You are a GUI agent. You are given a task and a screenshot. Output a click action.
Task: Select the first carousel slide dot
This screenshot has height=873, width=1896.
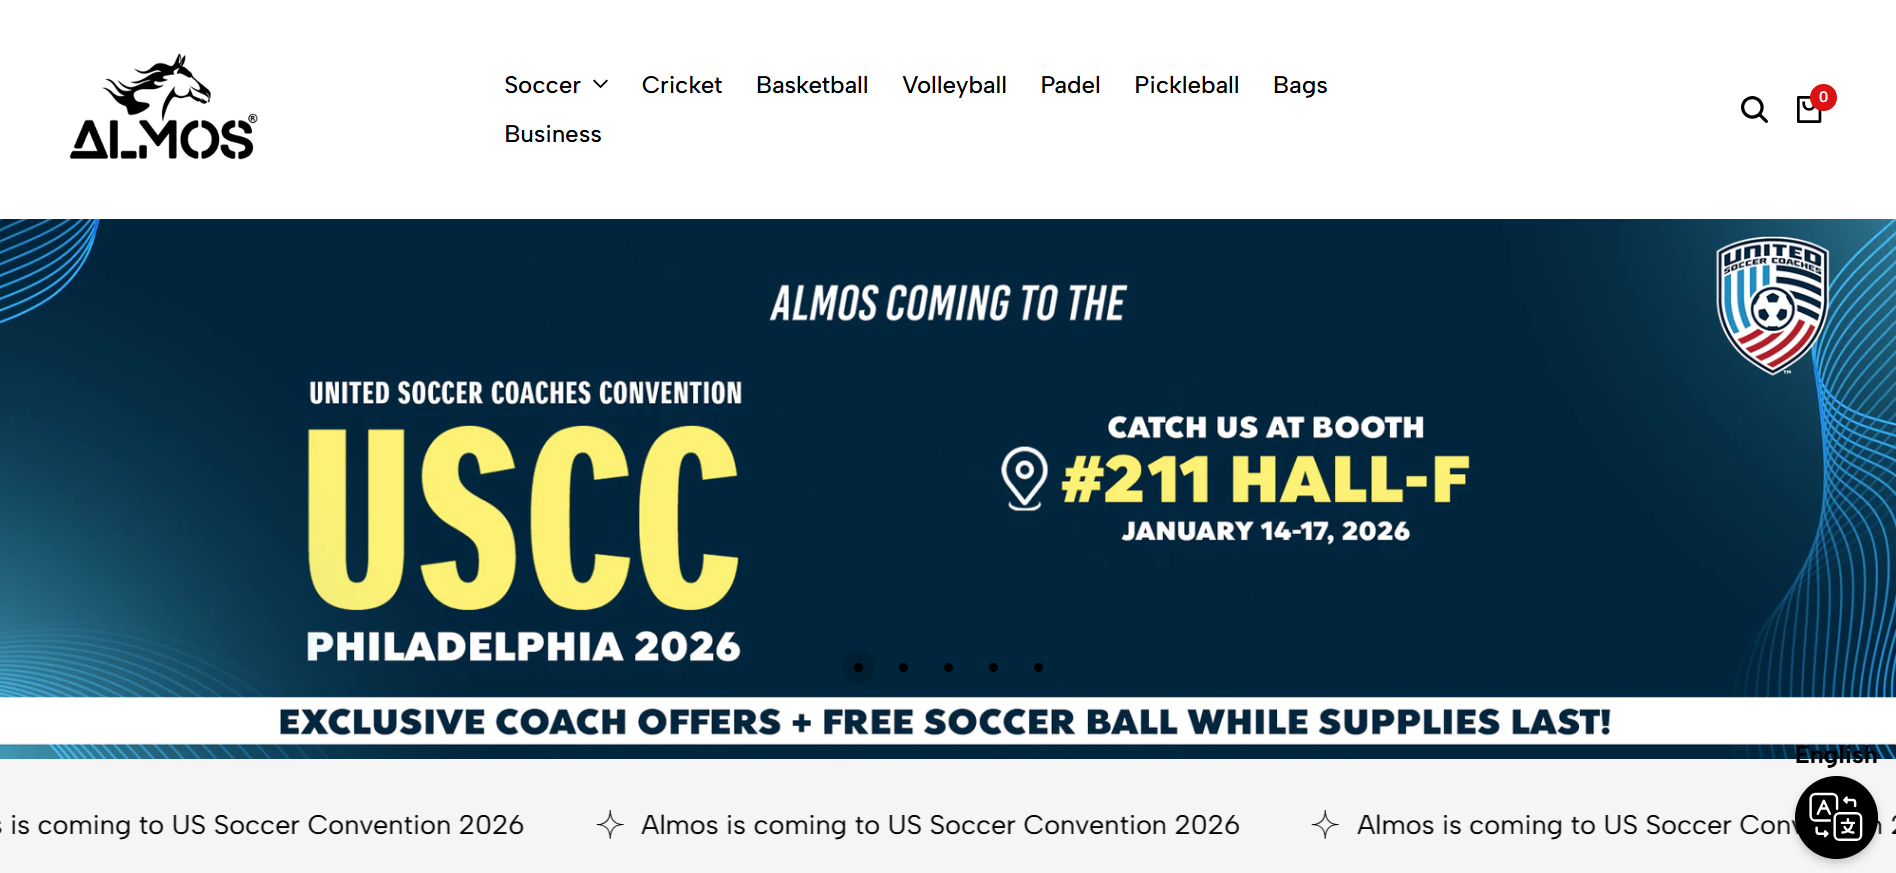(858, 667)
